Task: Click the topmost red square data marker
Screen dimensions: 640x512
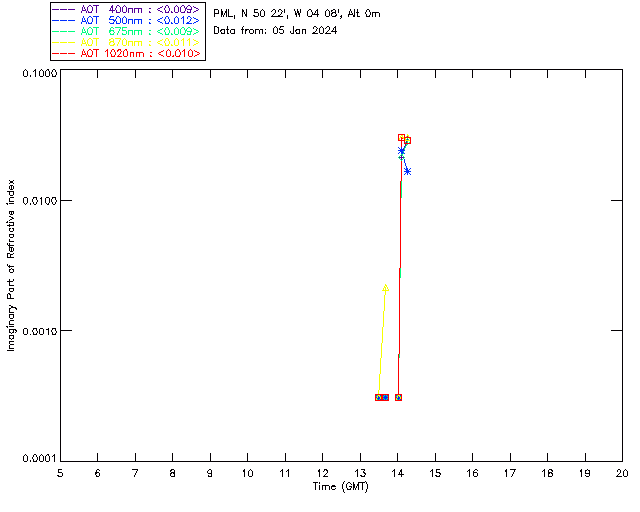Action: point(402,138)
